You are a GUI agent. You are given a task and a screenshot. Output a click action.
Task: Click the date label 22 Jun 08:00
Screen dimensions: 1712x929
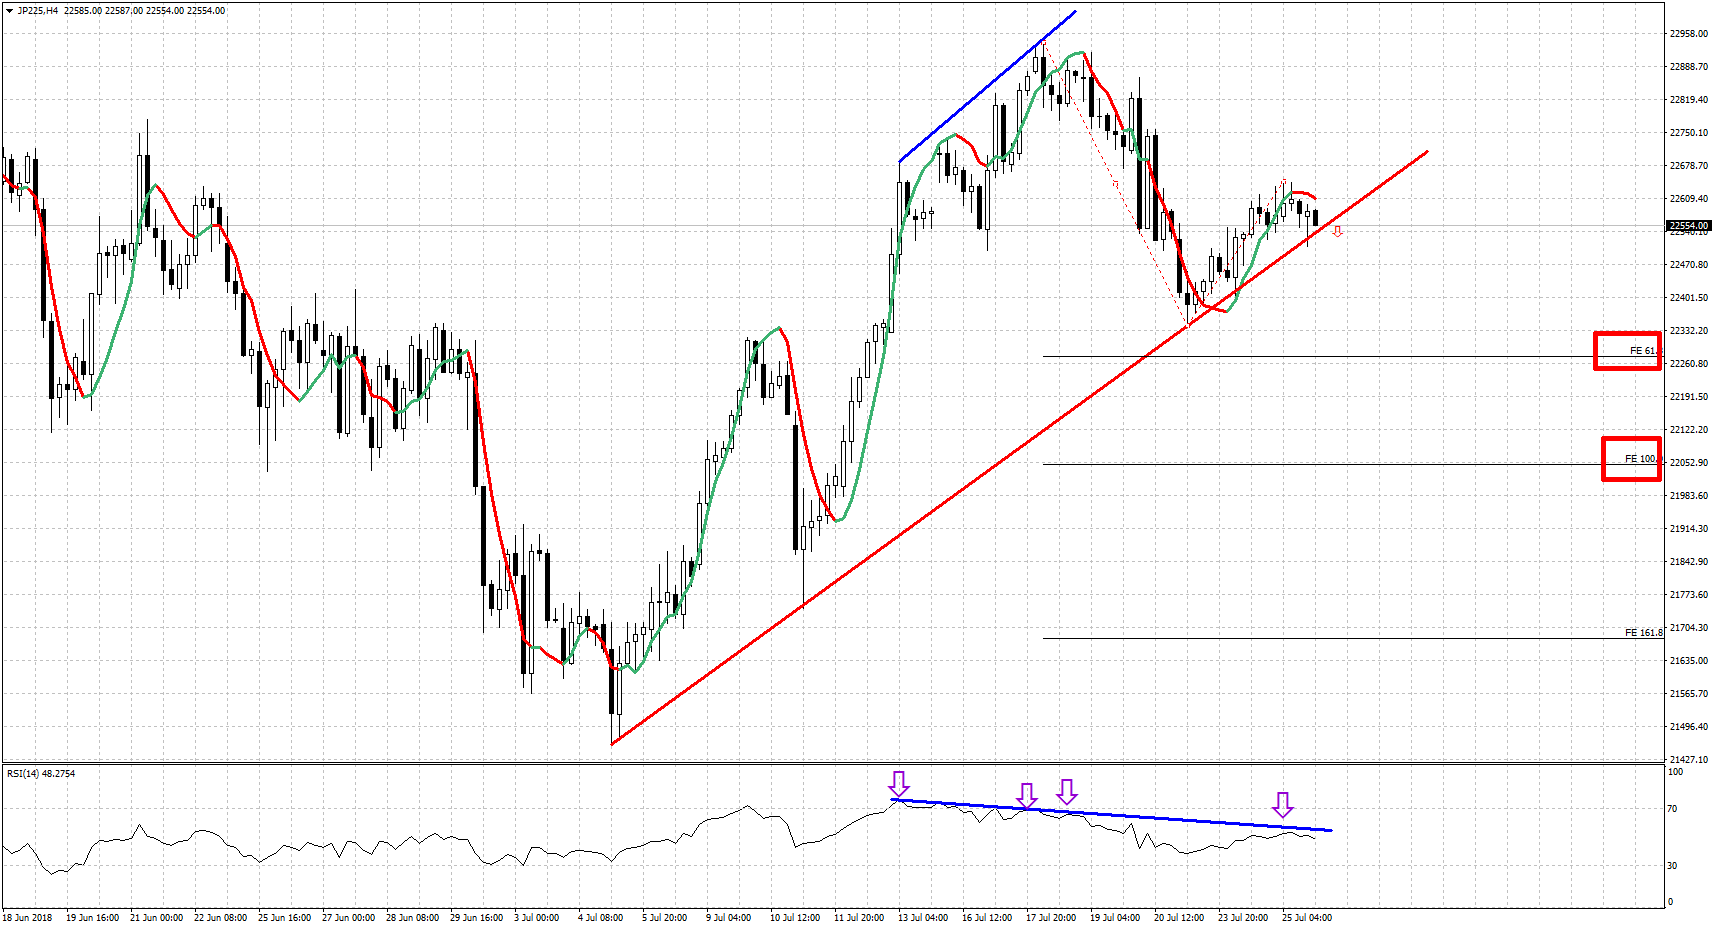[220, 918]
